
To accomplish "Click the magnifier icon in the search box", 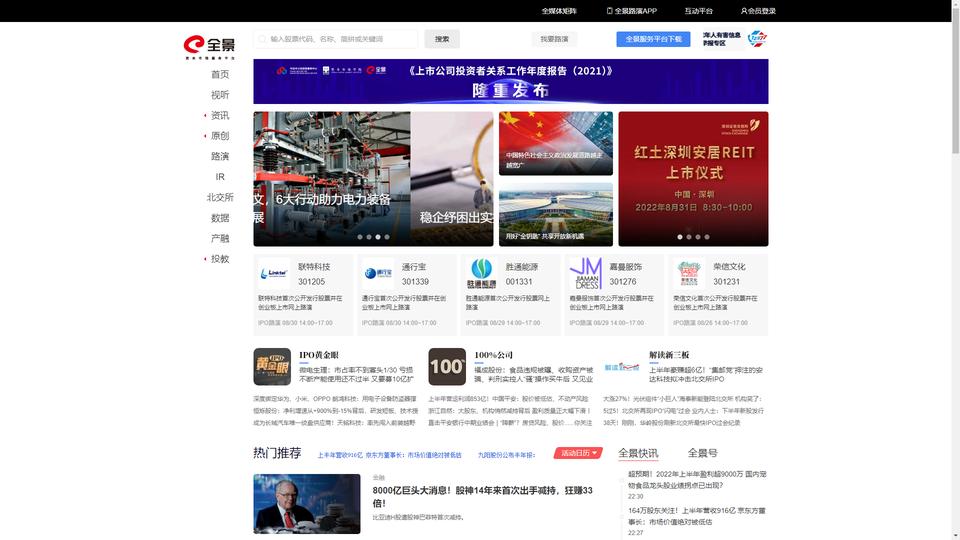I will tap(263, 39).
